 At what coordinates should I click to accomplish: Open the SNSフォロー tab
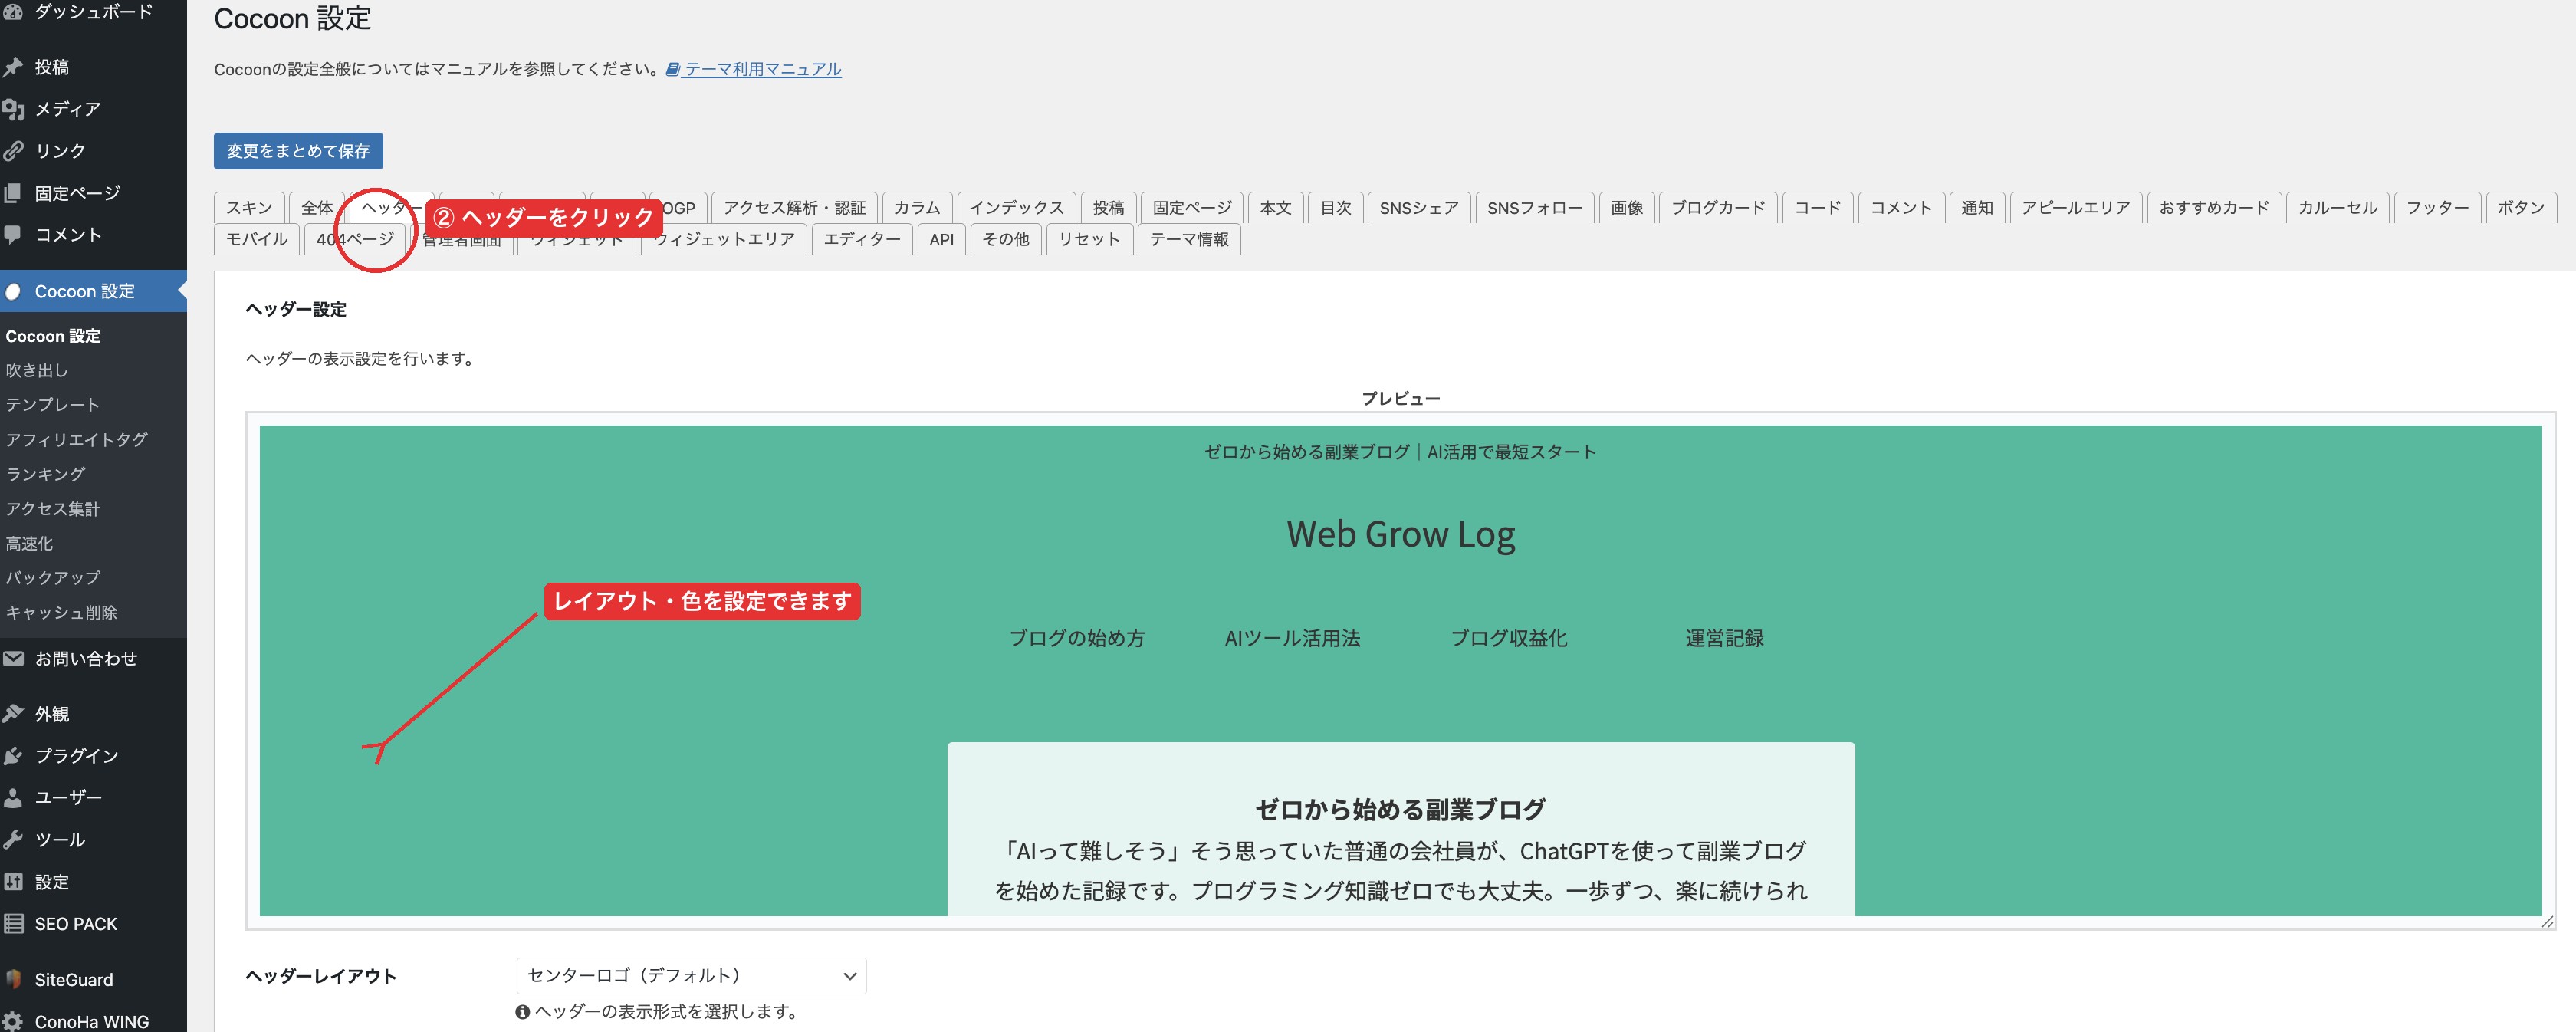pyautogui.click(x=1534, y=208)
